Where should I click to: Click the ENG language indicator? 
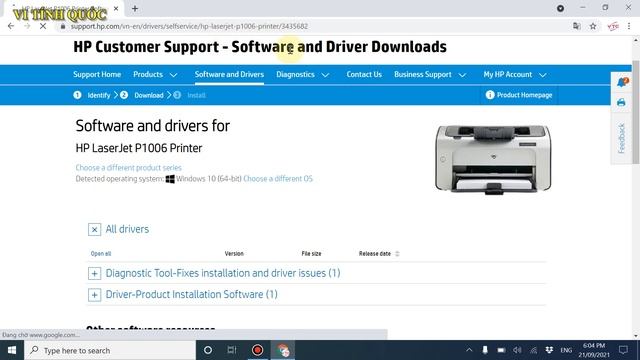tap(566, 350)
